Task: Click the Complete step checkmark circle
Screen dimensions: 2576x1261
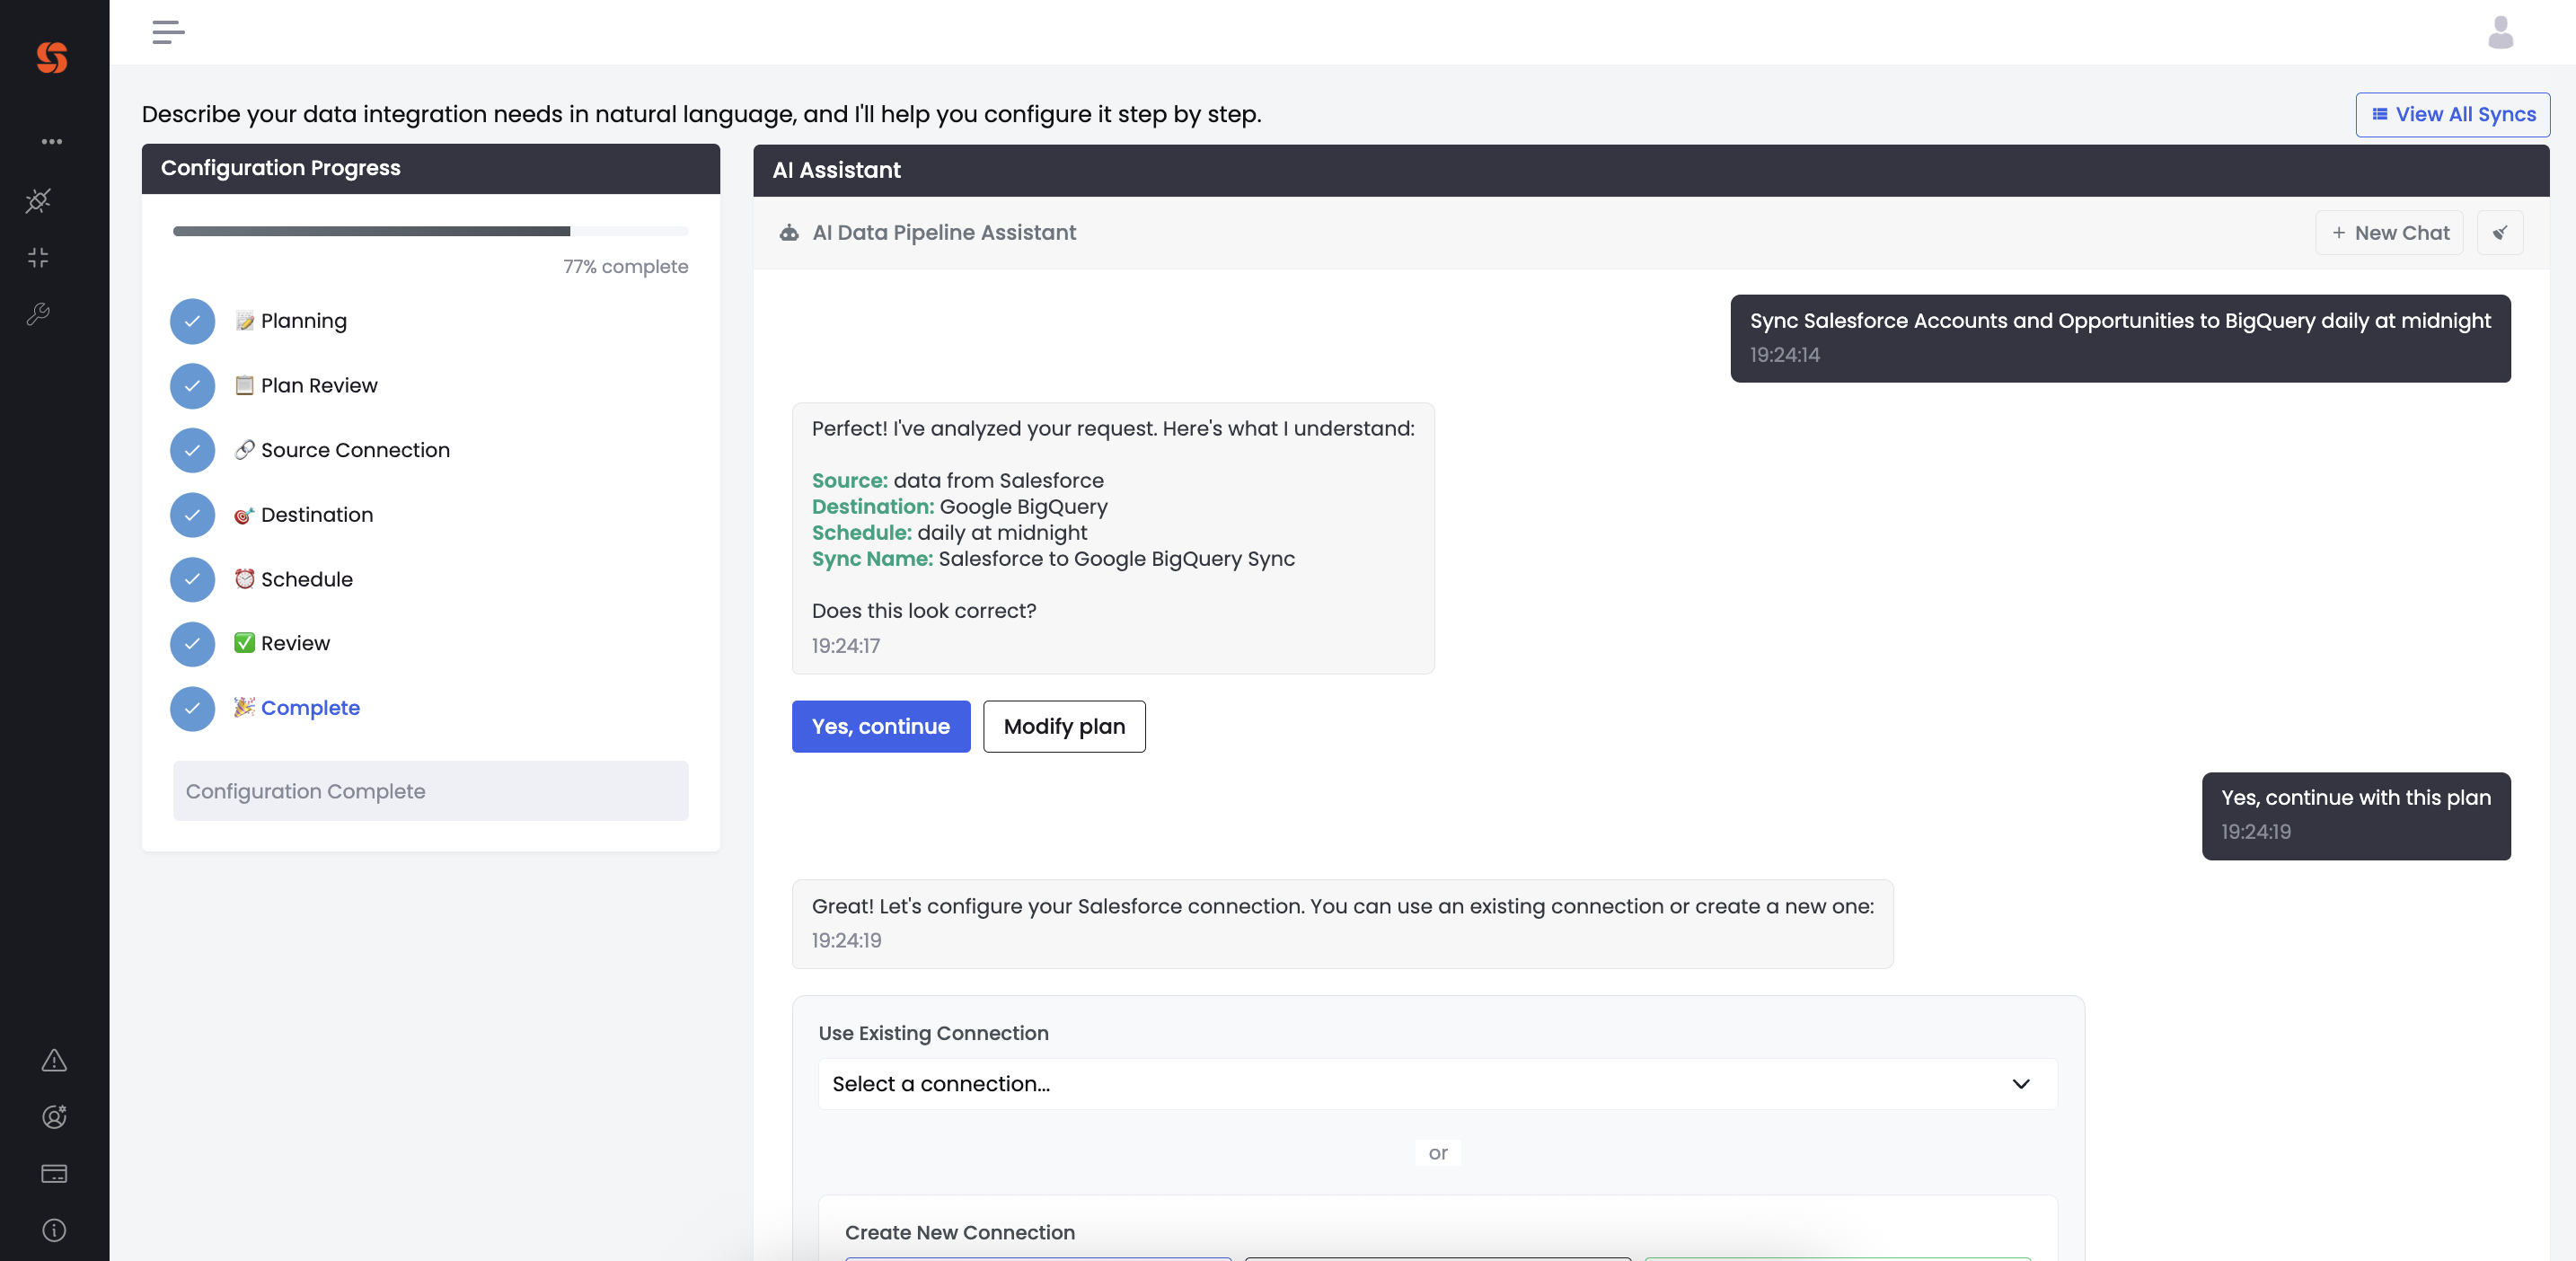Action: (x=192, y=709)
